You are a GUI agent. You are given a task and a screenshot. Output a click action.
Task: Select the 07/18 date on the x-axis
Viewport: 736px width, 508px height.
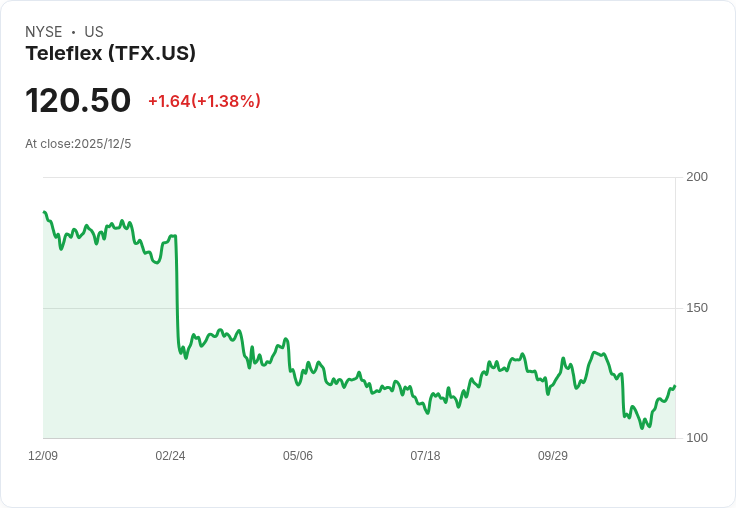coord(425,456)
